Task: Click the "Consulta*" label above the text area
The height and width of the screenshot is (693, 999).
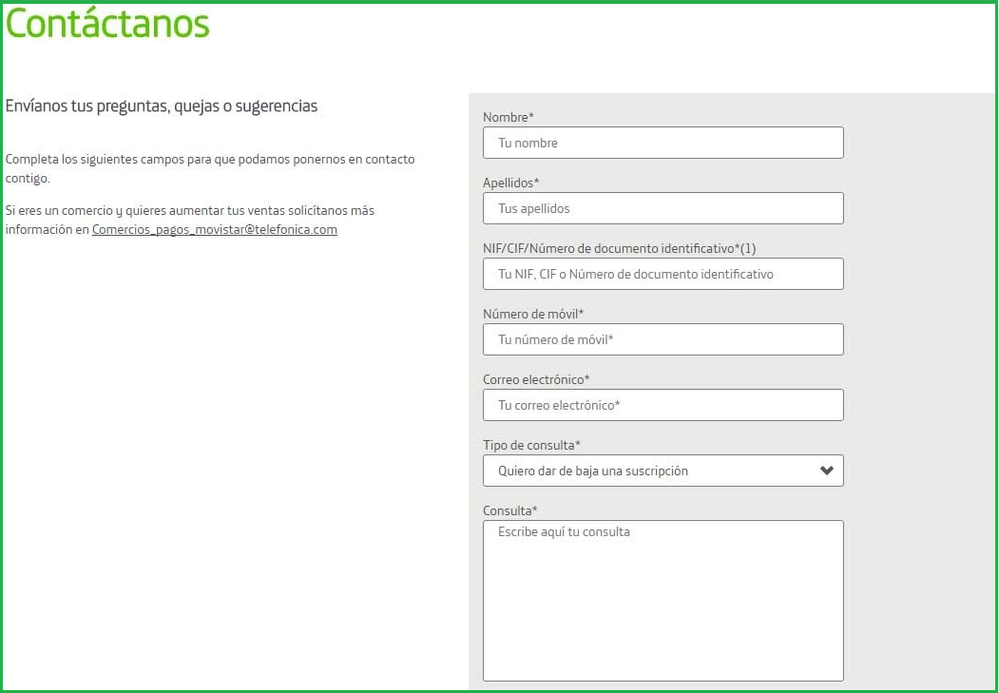Action: 510,511
